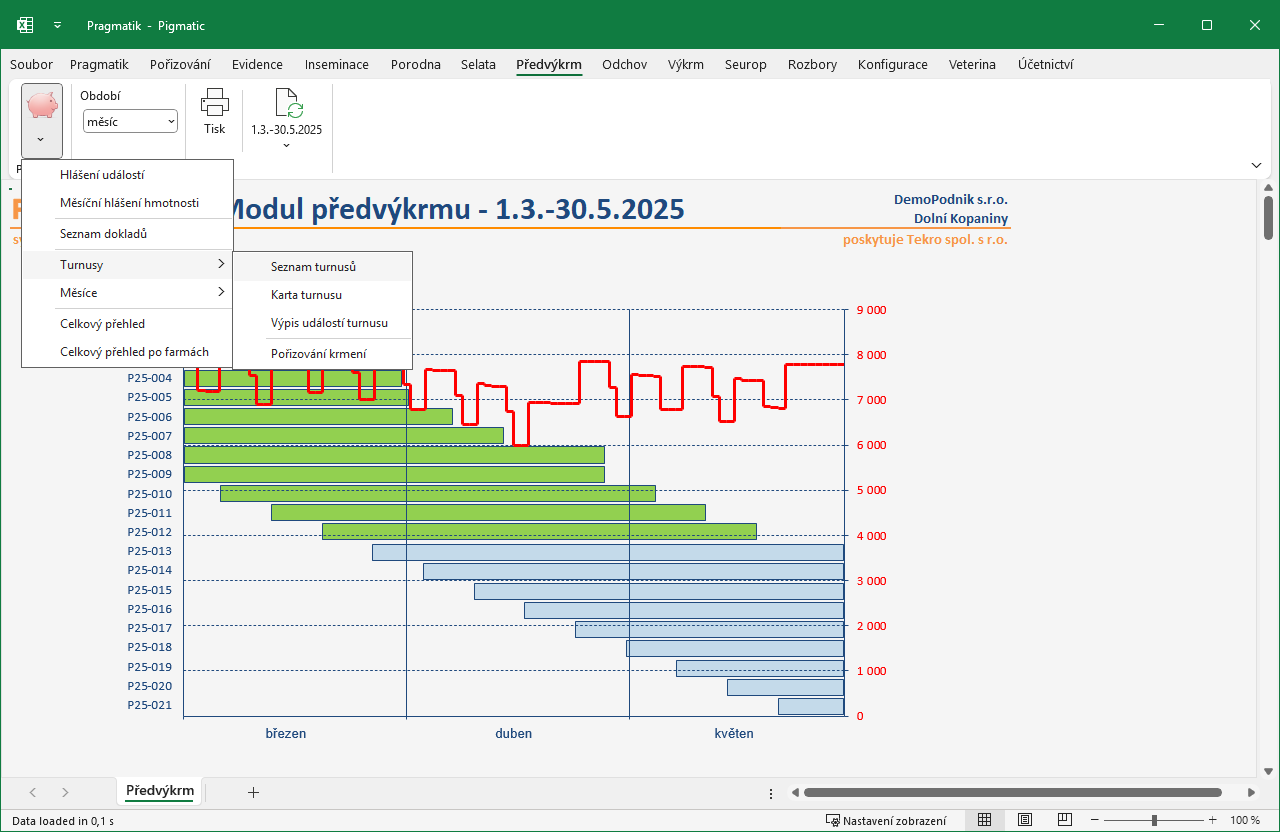The width and height of the screenshot is (1280, 832).
Task: Switch to Page Layout view in status bar
Action: [1025, 820]
